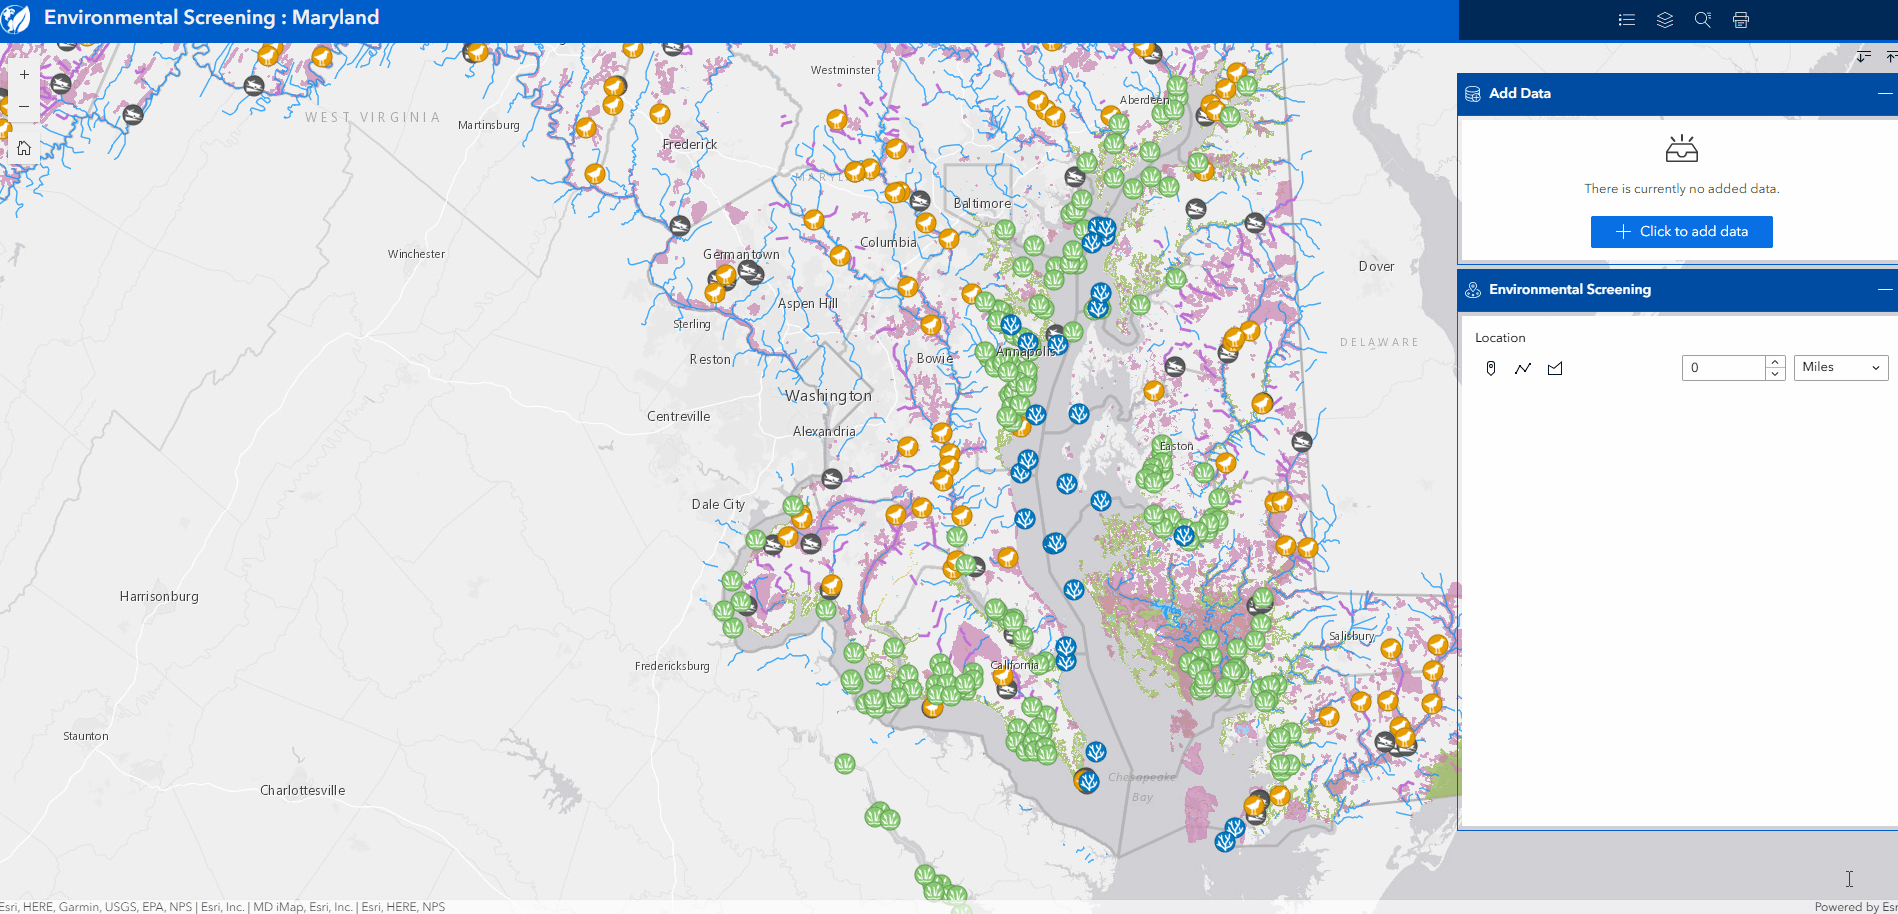Click the globe-and-leaf app logo
This screenshot has width=1898, height=914.
tap(15, 18)
